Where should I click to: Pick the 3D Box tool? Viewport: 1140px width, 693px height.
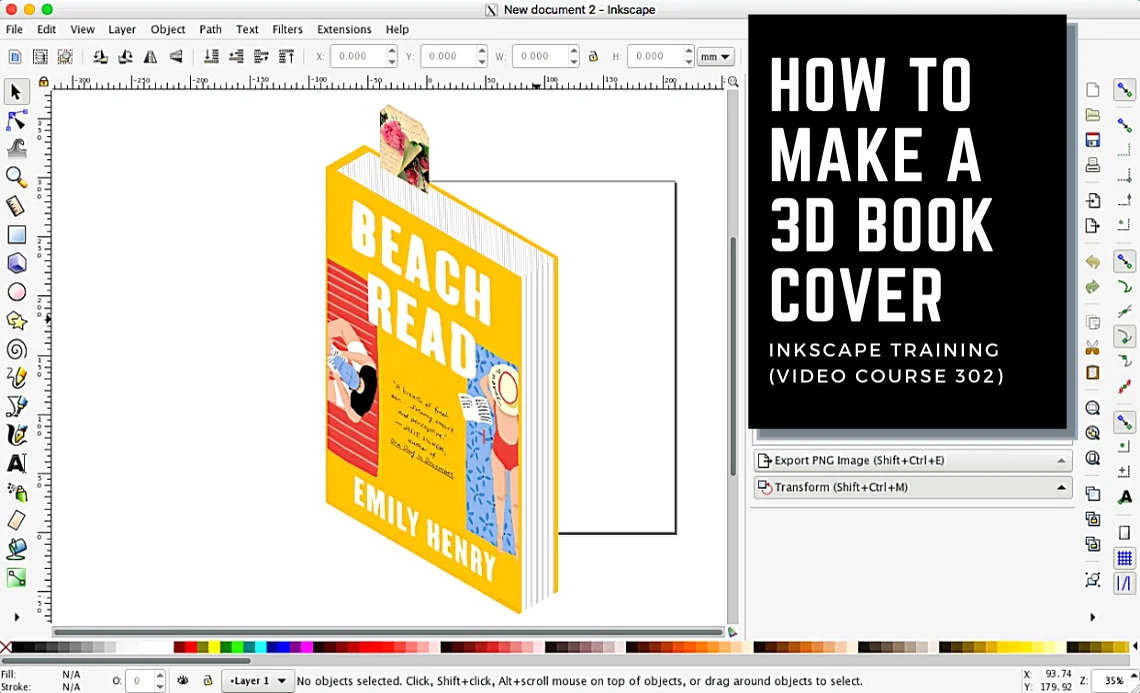(x=16, y=264)
